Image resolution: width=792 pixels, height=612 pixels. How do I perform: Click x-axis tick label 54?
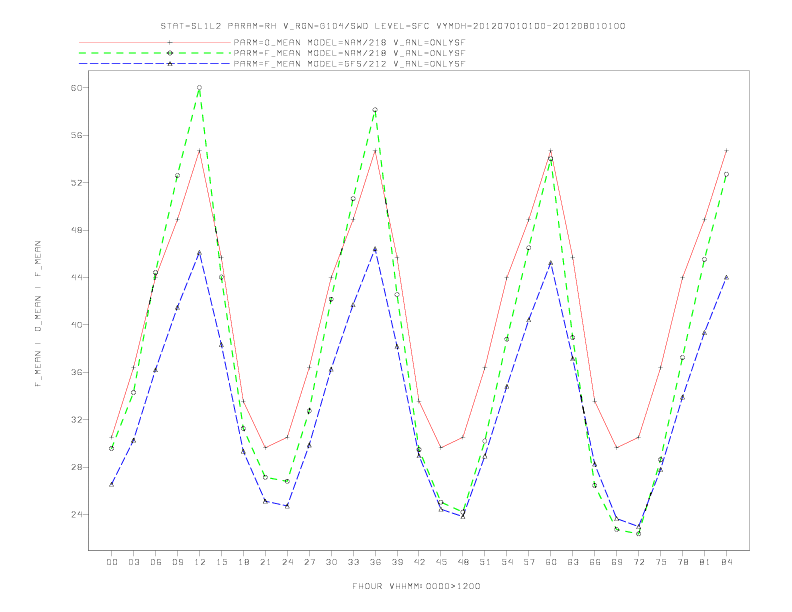pos(507,562)
